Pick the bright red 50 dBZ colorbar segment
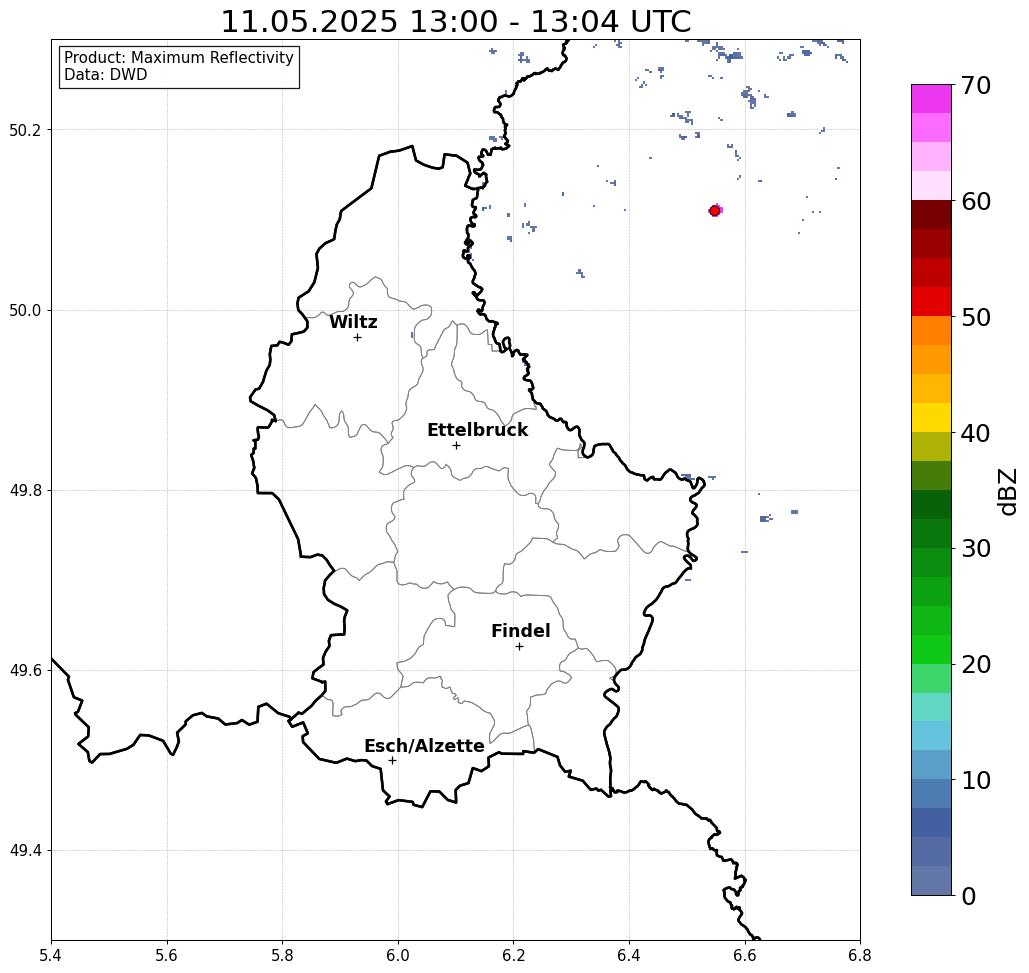Screen dimensions: 1029x973 (931, 302)
